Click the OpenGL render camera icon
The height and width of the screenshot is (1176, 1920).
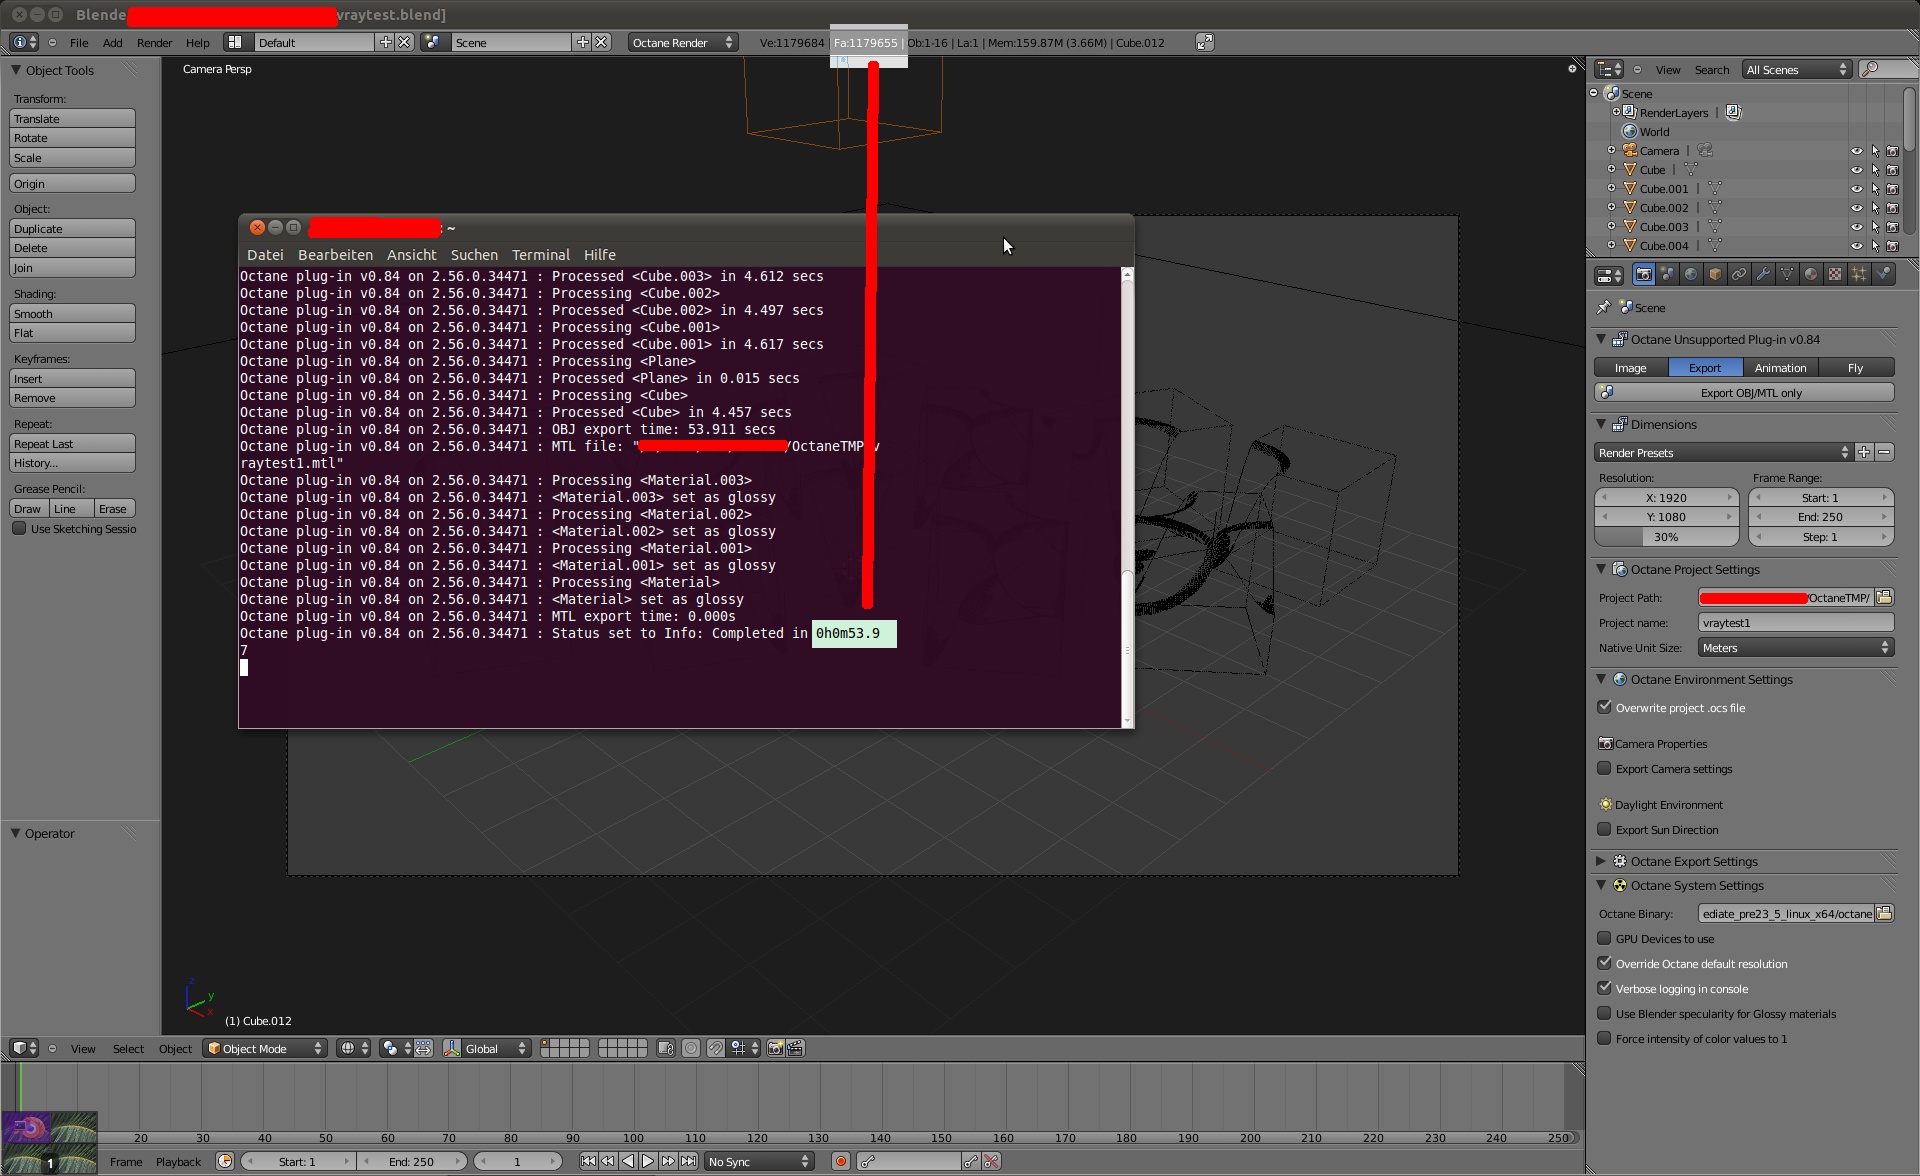[x=775, y=1048]
